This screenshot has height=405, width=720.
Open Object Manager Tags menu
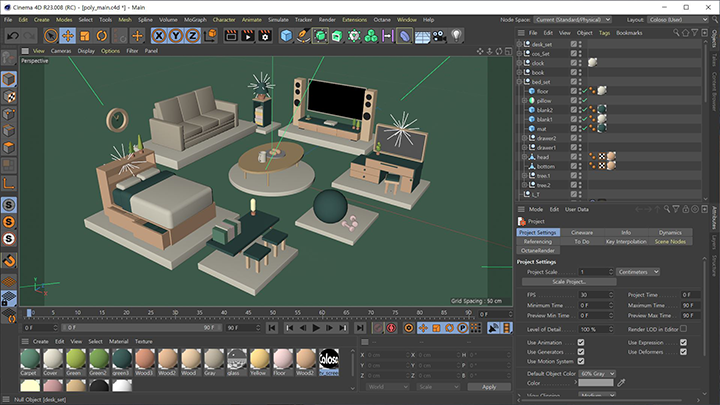(x=604, y=33)
